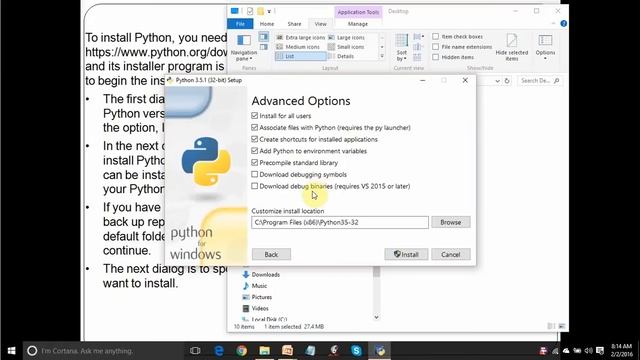Toggle Precompile standard library checkbox

point(255,163)
